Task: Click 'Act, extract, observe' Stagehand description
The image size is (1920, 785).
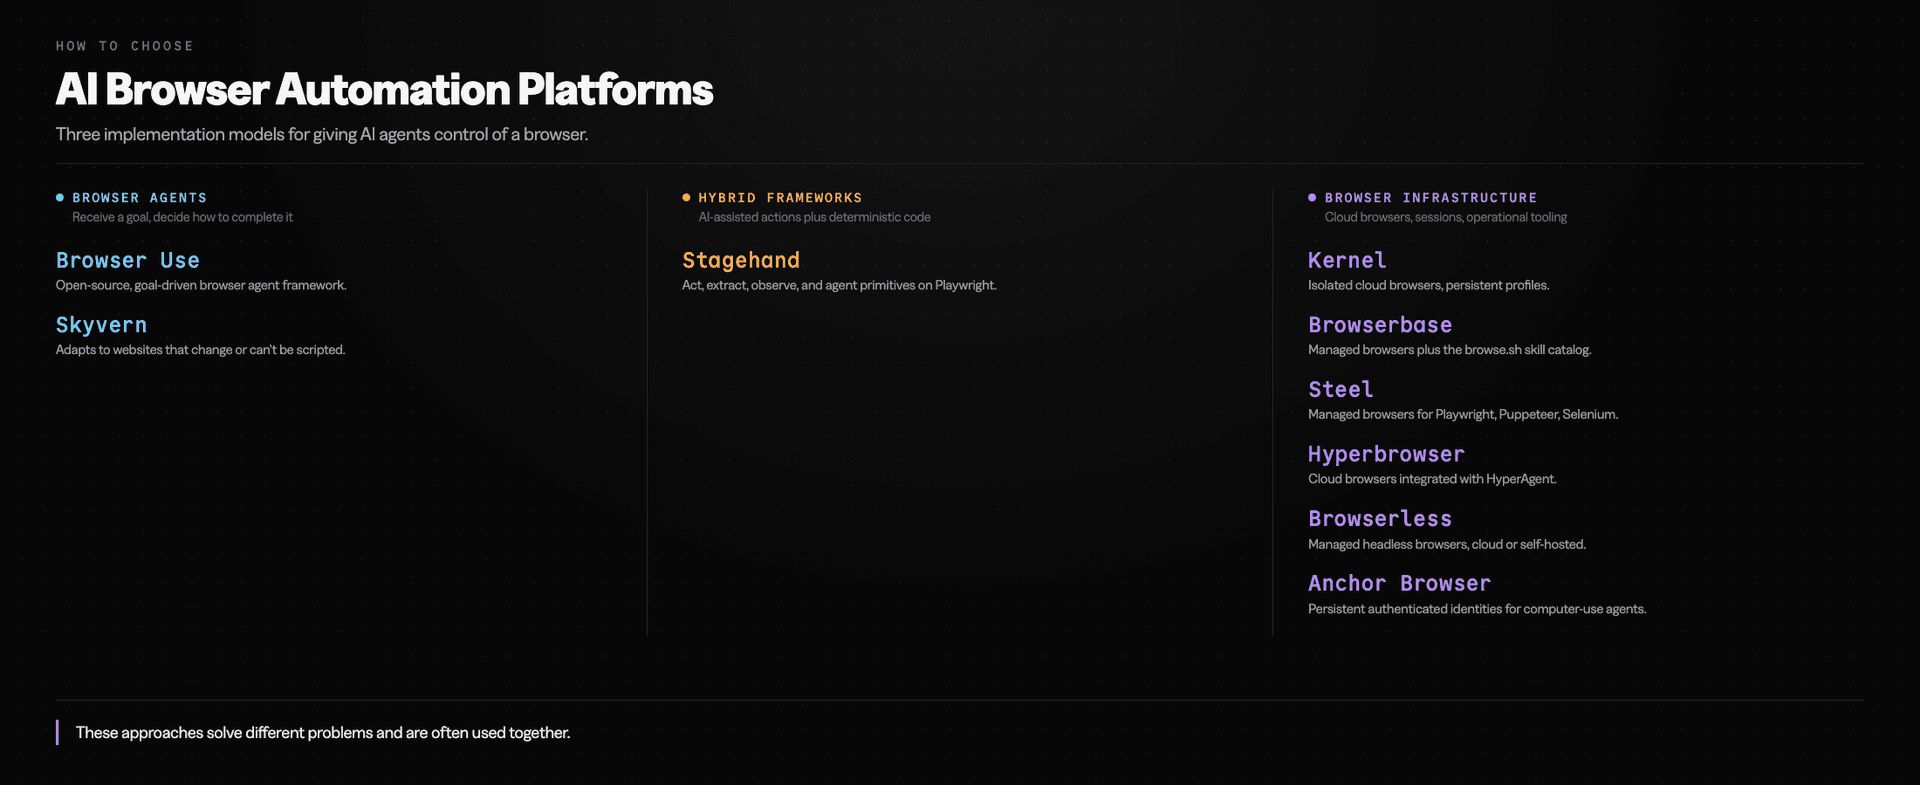Action: [839, 285]
